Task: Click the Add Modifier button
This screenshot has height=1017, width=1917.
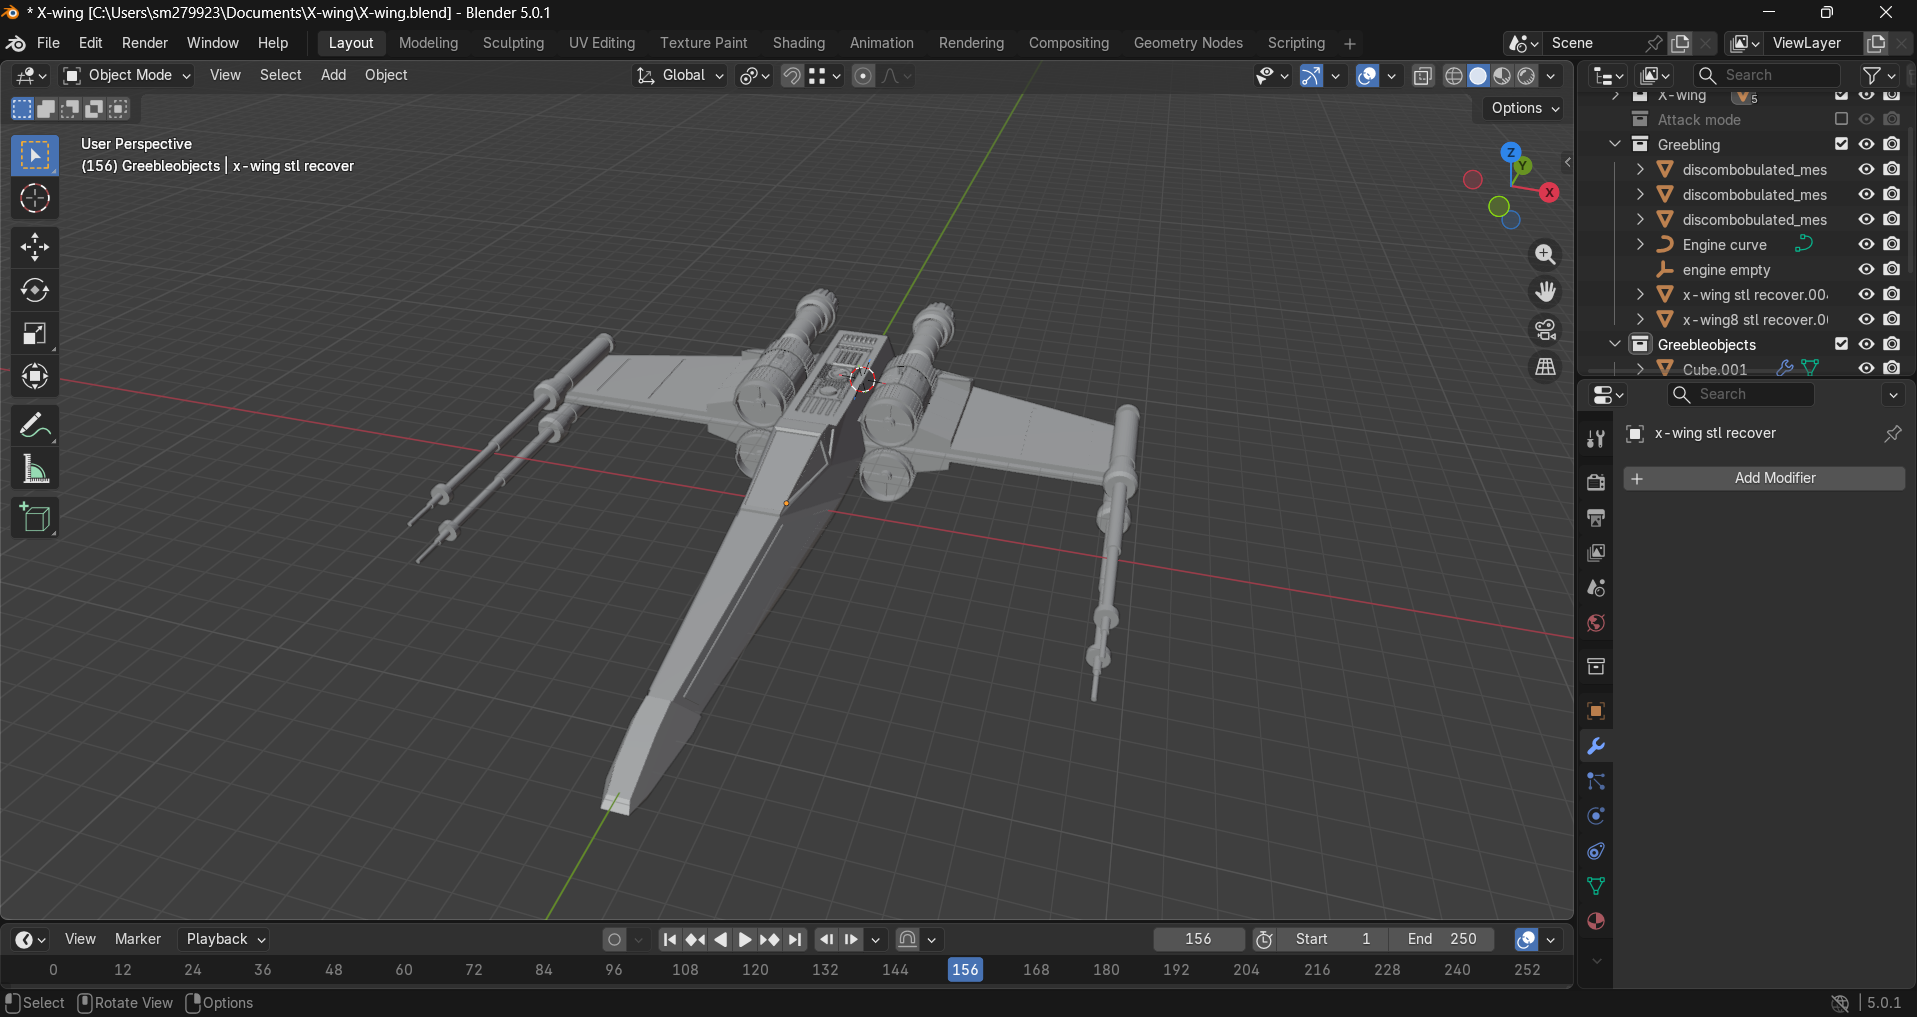Action: click(1764, 478)
